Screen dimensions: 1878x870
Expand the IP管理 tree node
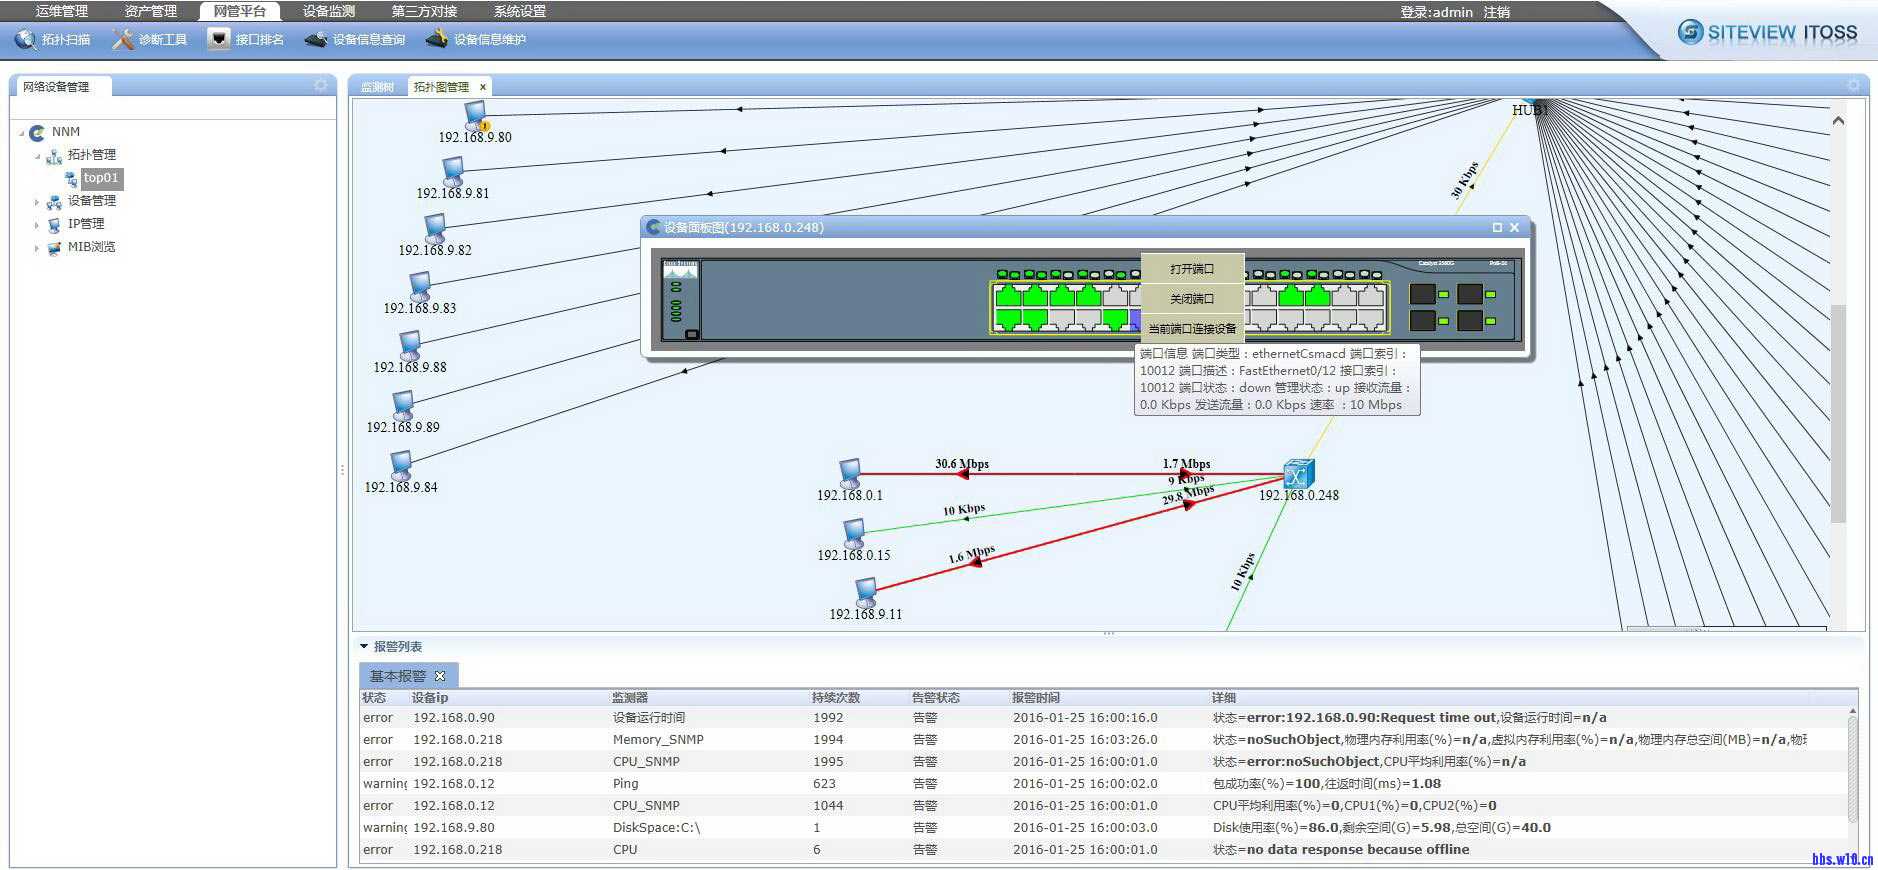37,225
